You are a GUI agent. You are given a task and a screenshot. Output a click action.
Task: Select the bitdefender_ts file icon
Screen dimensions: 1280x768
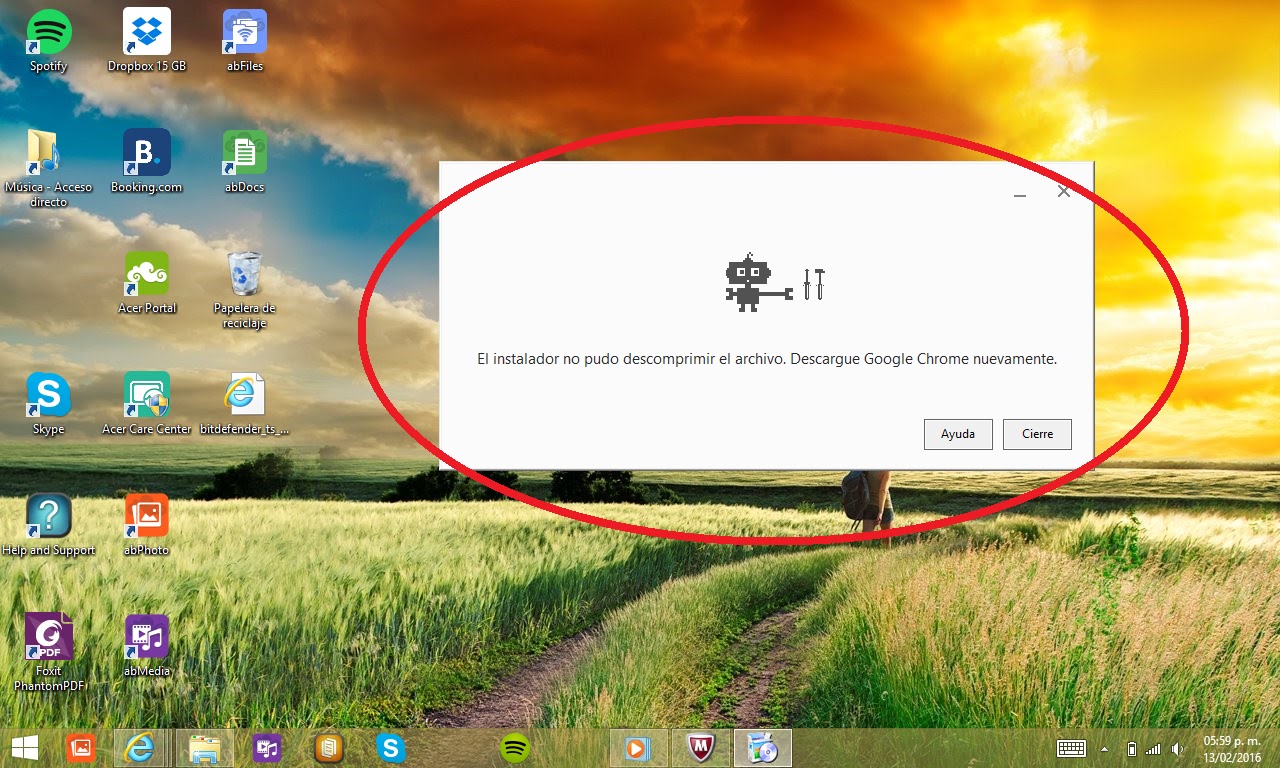pos(245,404)
